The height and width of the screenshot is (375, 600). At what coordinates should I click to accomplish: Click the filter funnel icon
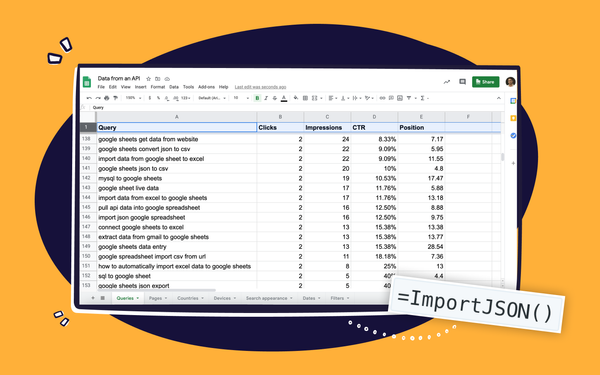pos(409,98)
